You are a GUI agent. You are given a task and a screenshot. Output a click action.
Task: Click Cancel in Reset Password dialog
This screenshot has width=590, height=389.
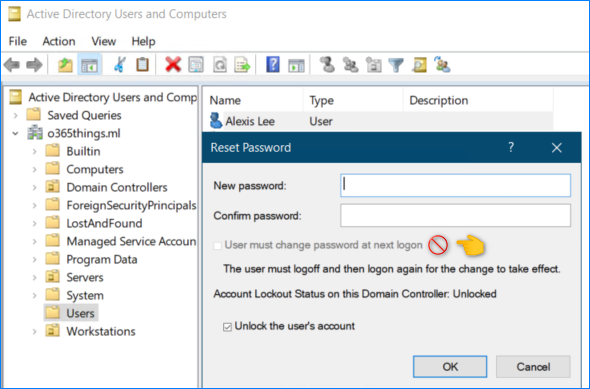533,366
